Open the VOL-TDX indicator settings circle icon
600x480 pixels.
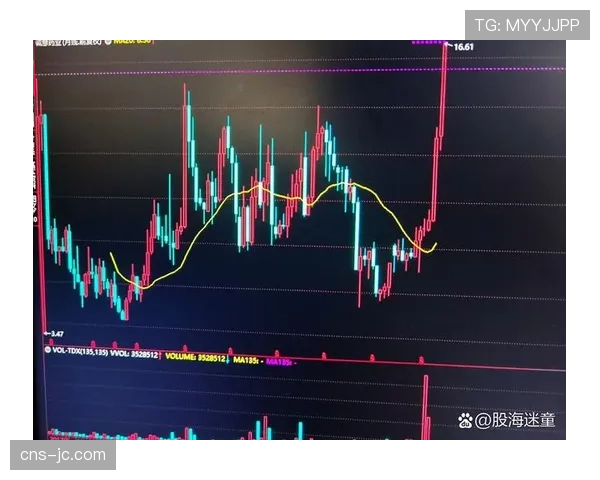pyautogui.click(x=48, y=349)
